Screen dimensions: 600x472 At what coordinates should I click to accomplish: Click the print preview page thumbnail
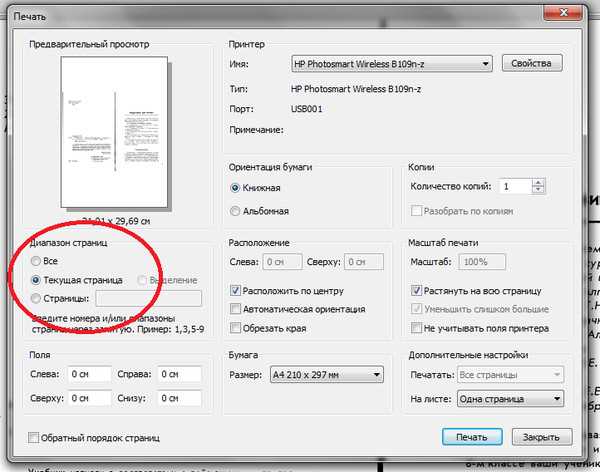[114, 132]
